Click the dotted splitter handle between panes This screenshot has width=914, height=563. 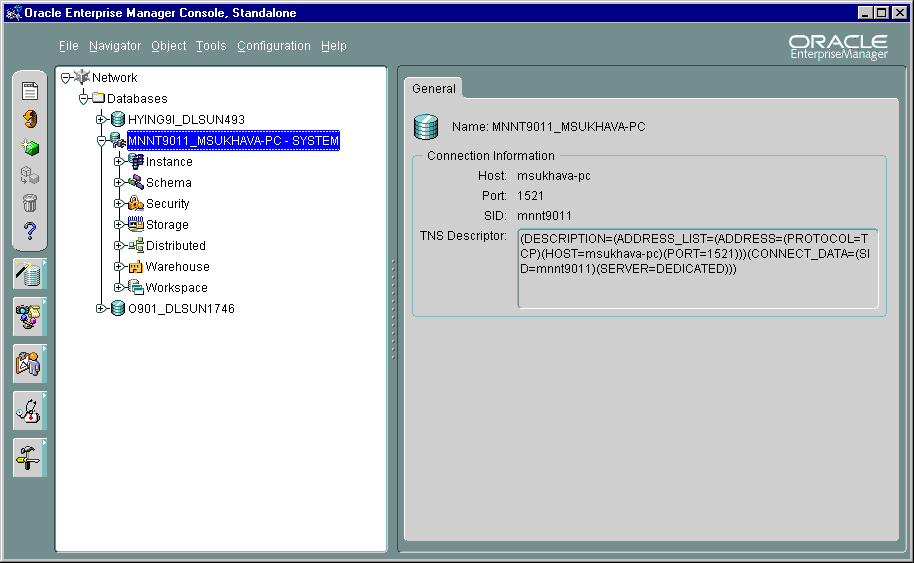click(393, 309)
